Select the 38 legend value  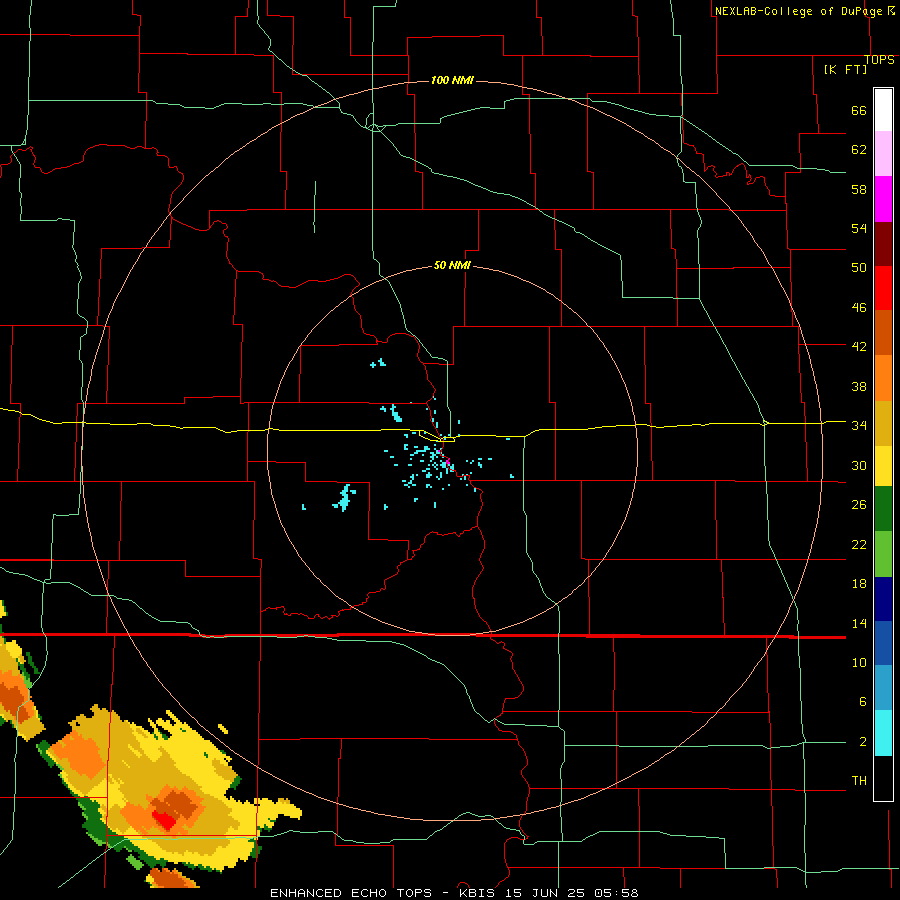pyautogui.click(x=859, y=386)
